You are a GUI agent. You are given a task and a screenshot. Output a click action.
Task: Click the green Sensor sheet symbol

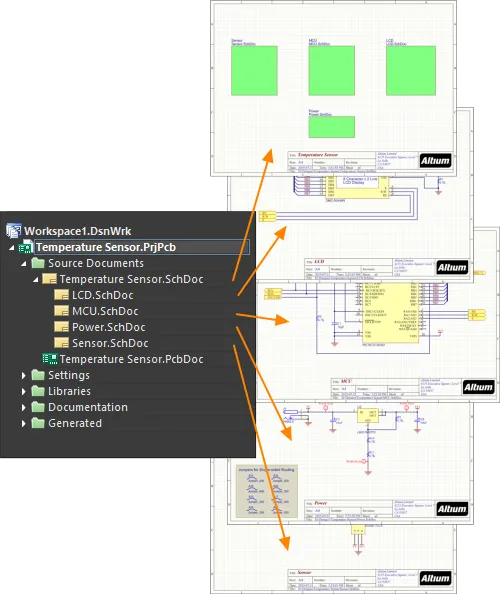click(254, 70)
